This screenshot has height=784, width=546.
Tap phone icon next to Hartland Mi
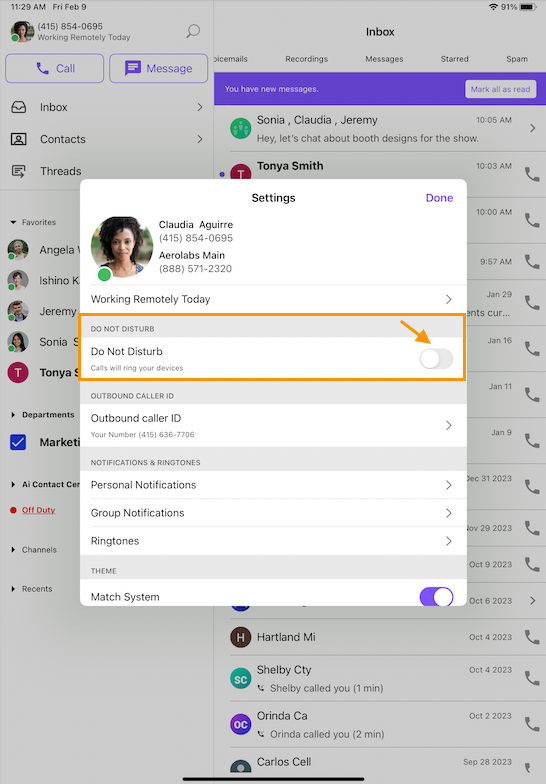532,637
